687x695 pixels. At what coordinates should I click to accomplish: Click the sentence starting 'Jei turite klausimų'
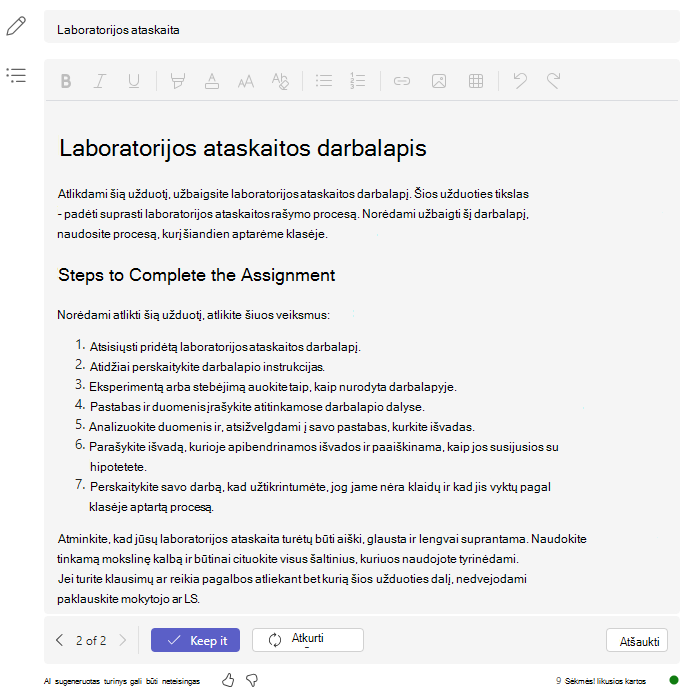(292, 589)
